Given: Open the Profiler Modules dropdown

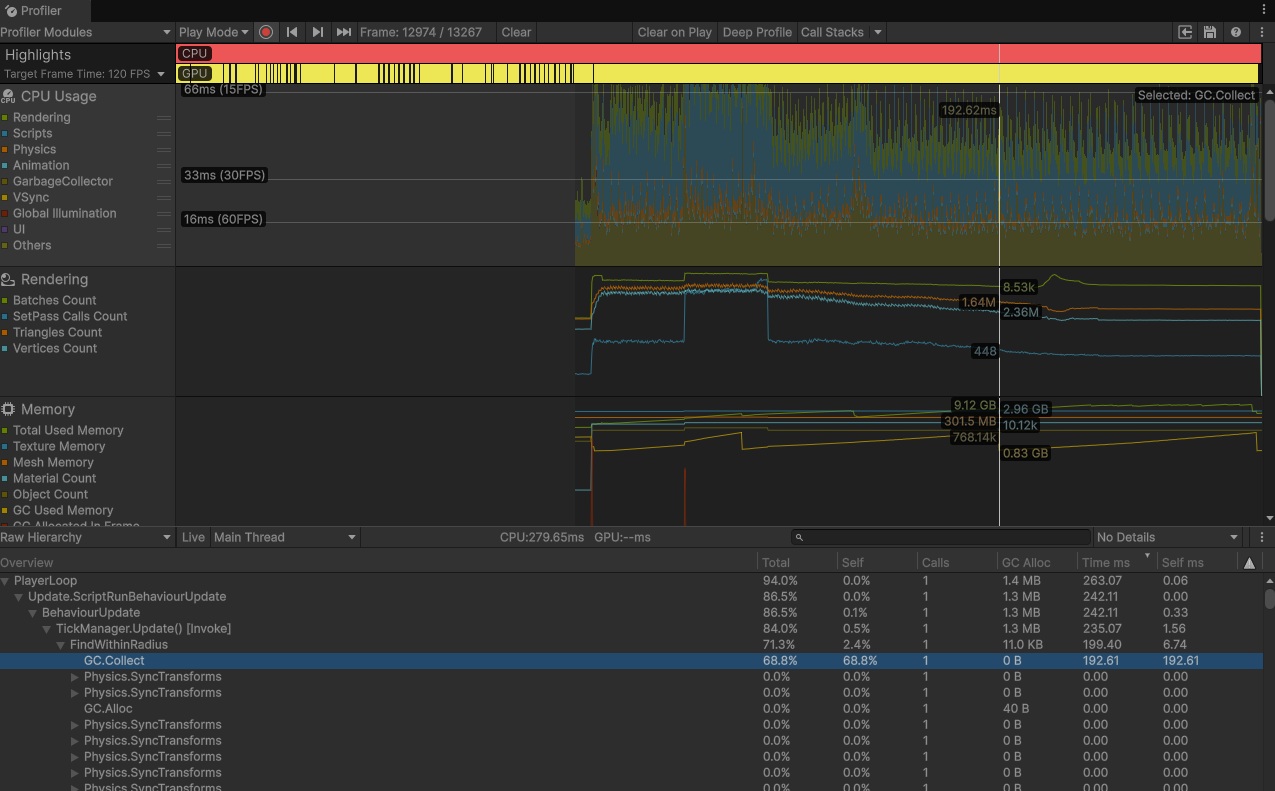Looking at the screenshot, I should coord(87,32).
